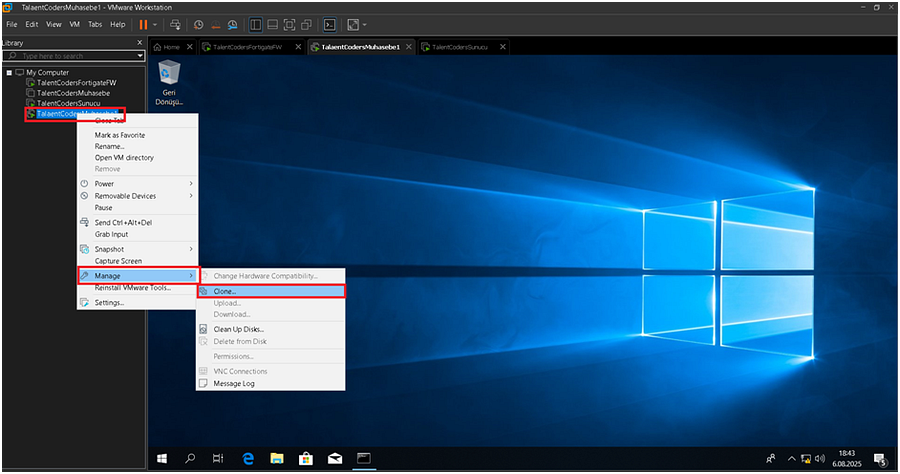Screen dimensions: 900x474
Task: Open the guest volume tray icon
Action: coord(820,459)
